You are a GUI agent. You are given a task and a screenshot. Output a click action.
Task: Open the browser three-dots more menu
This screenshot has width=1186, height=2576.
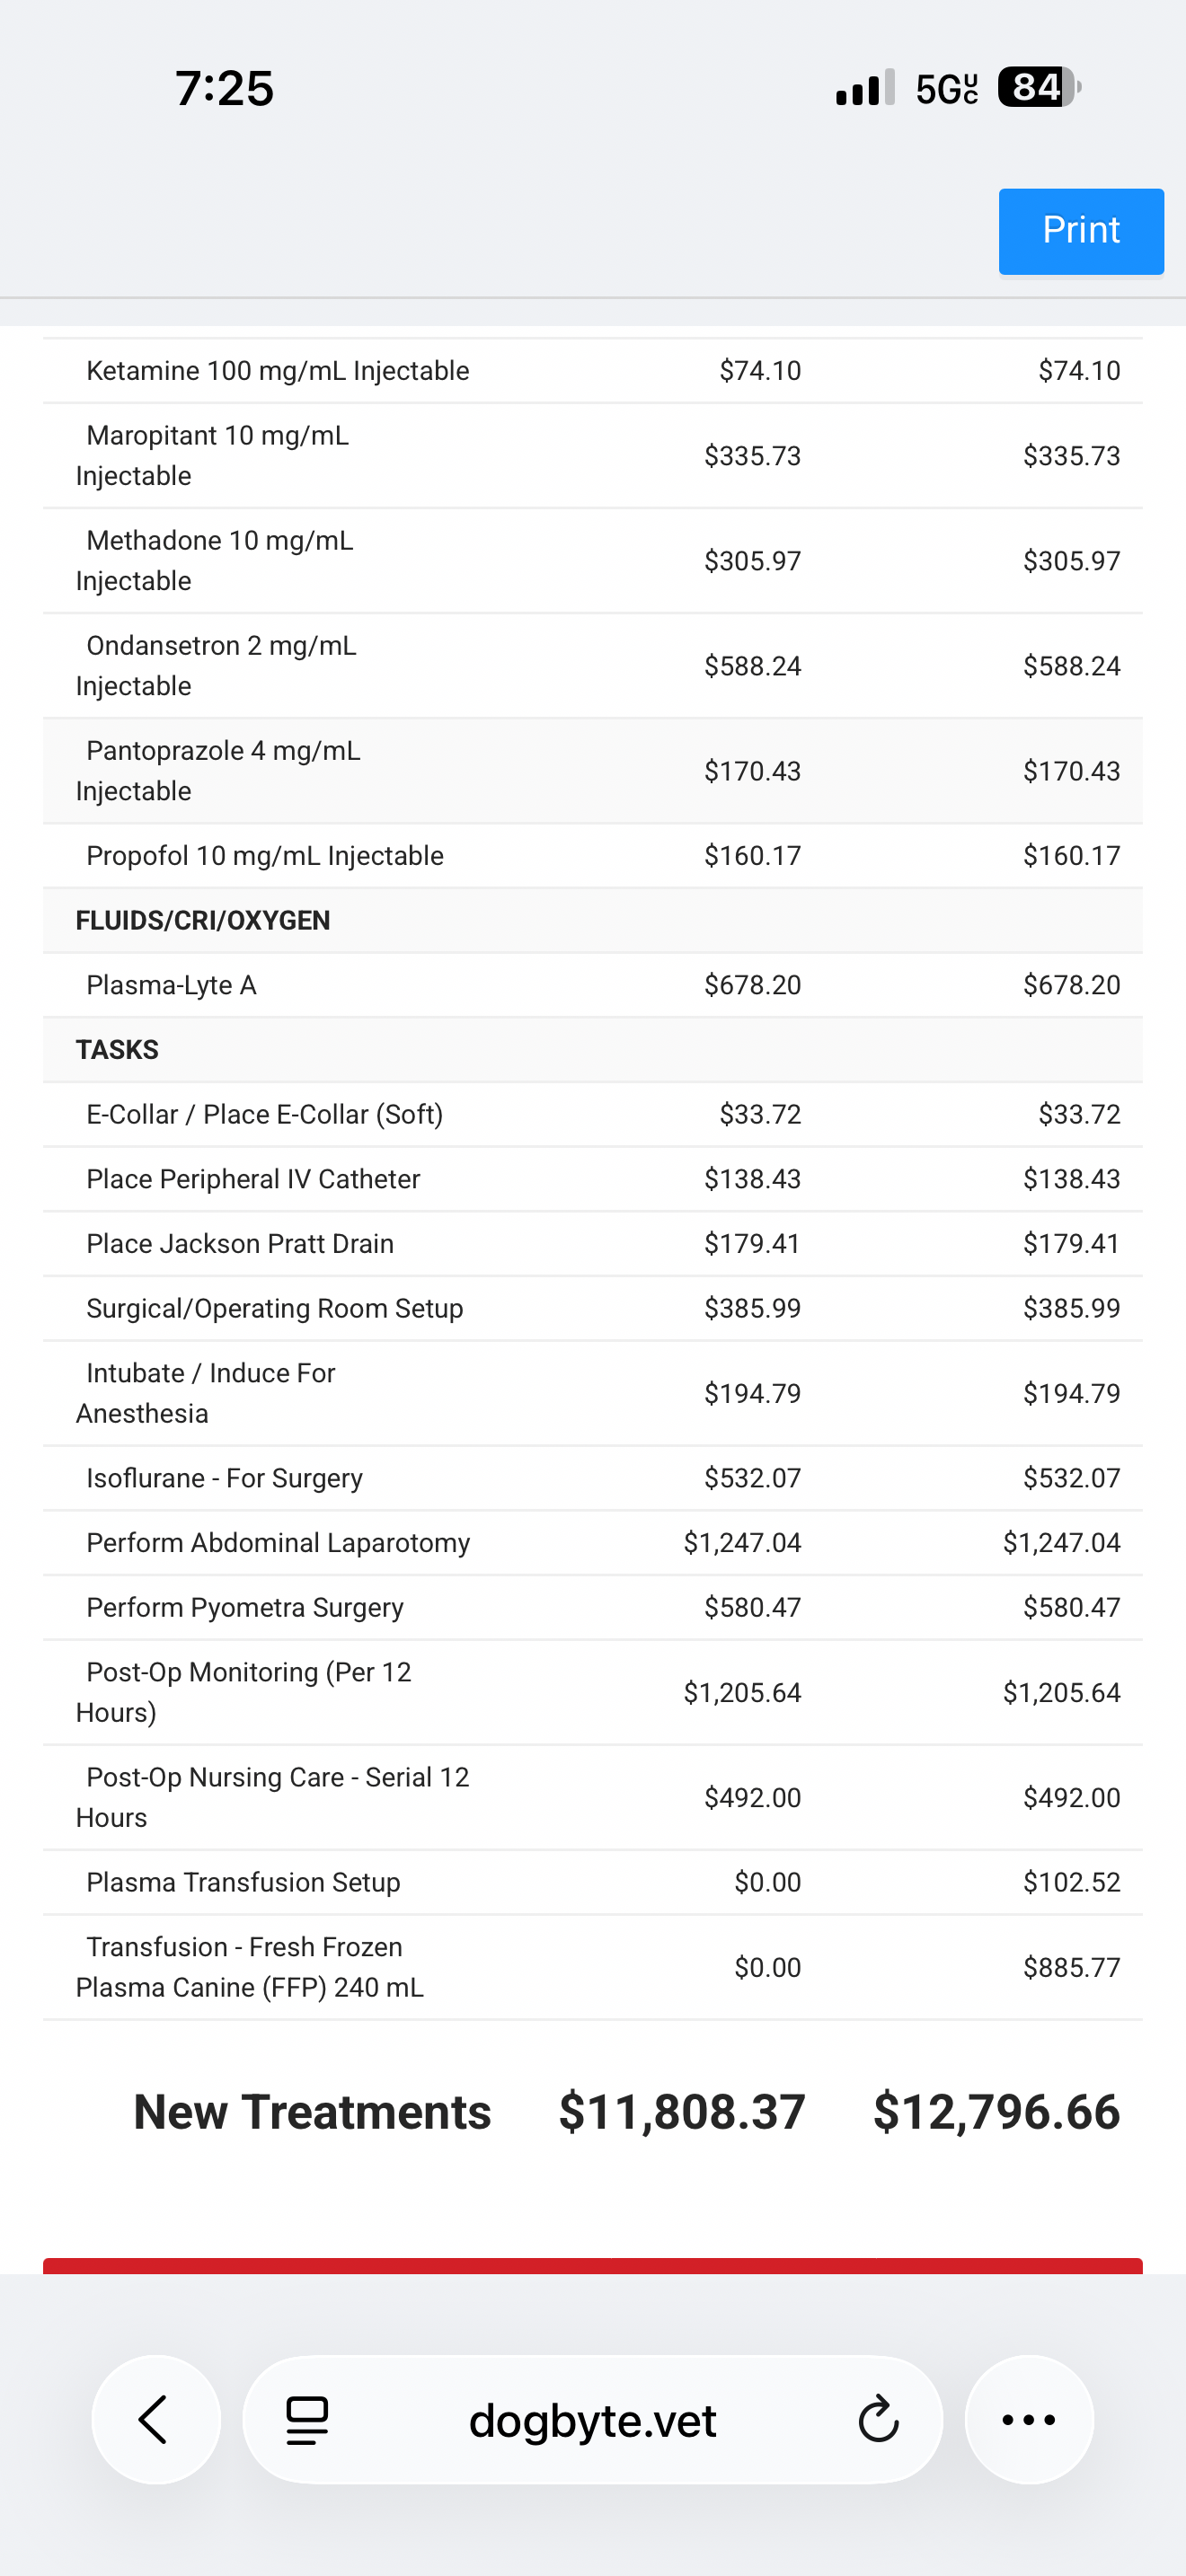1028,2420
